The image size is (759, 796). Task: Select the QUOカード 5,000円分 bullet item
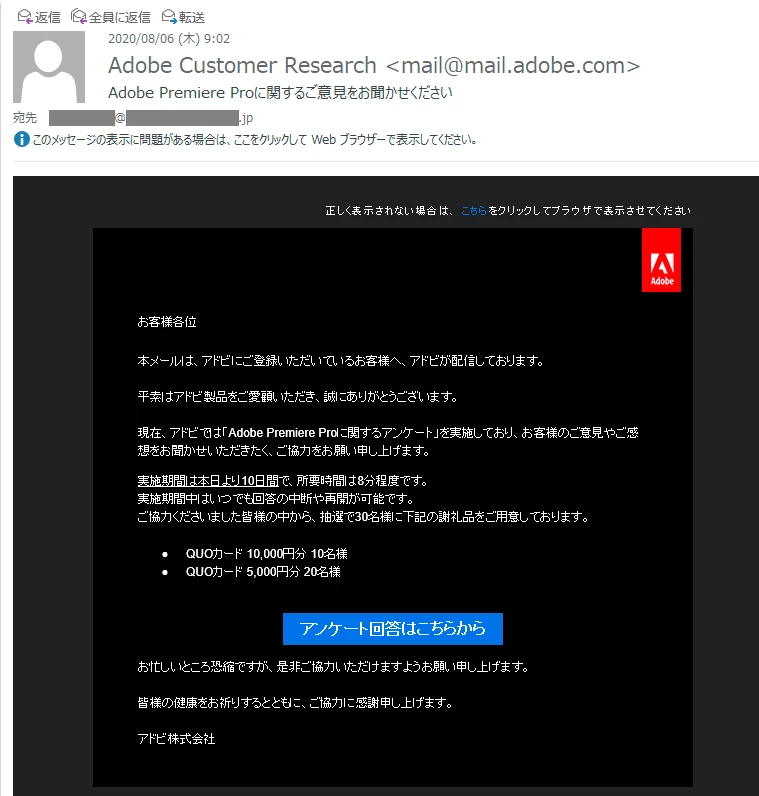click(x=263, y=572)
